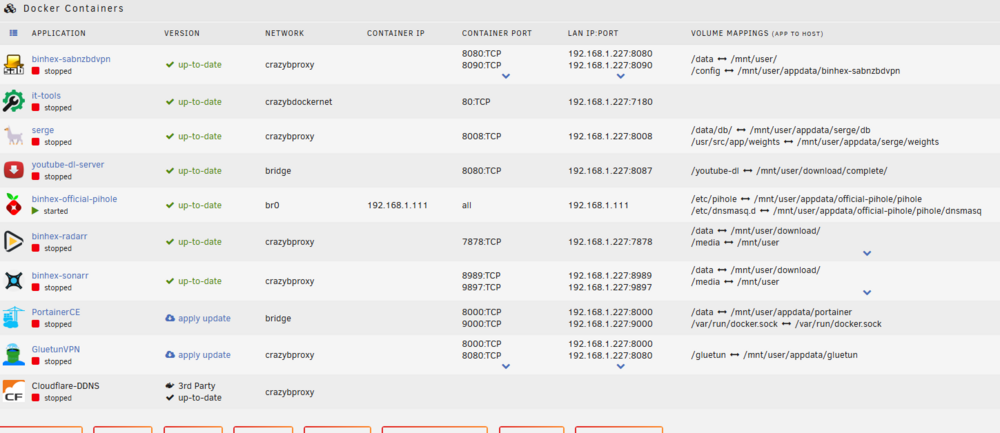Click the binhex-radarr play icon
Screen dimensions: 1000x433
click(x=13, y=242)
